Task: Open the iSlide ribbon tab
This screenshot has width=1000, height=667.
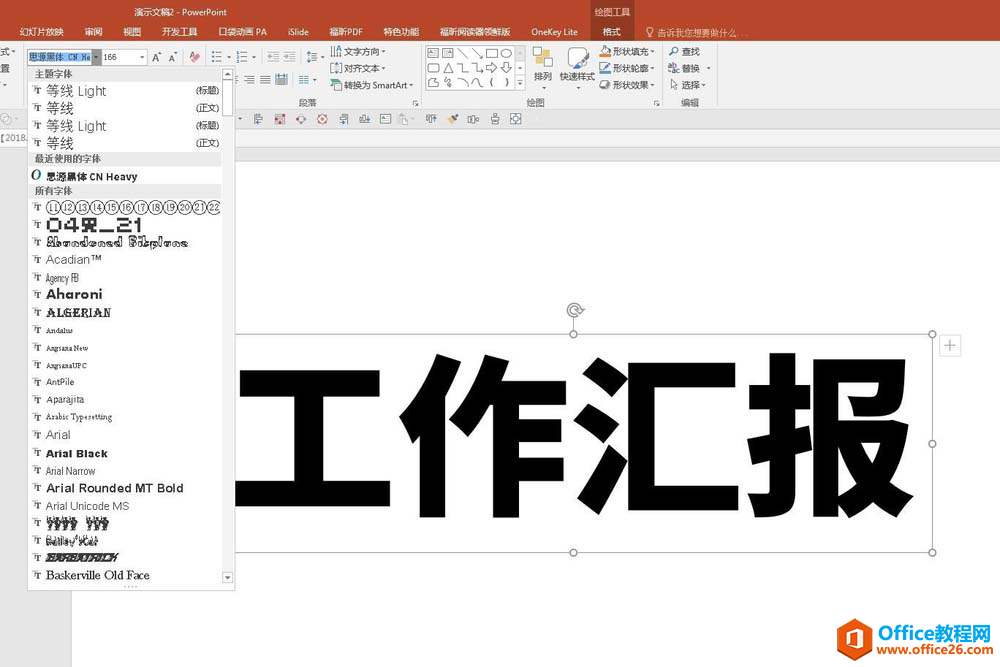Action: point(298,31)
